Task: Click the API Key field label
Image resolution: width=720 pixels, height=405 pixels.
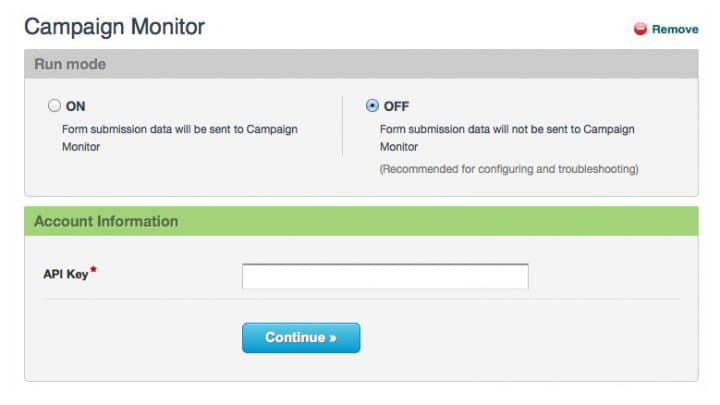Action: pos(66,274)
